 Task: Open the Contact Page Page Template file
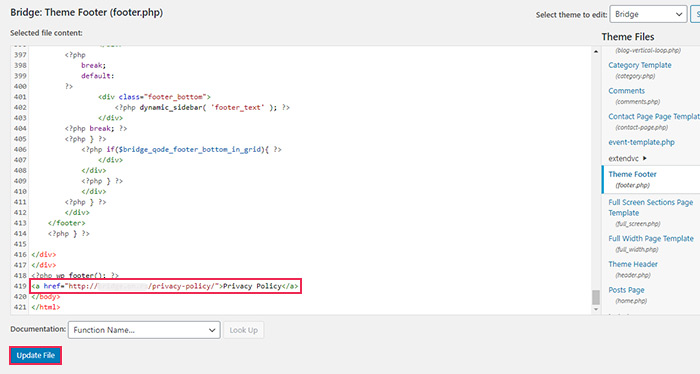coord(654,116)
